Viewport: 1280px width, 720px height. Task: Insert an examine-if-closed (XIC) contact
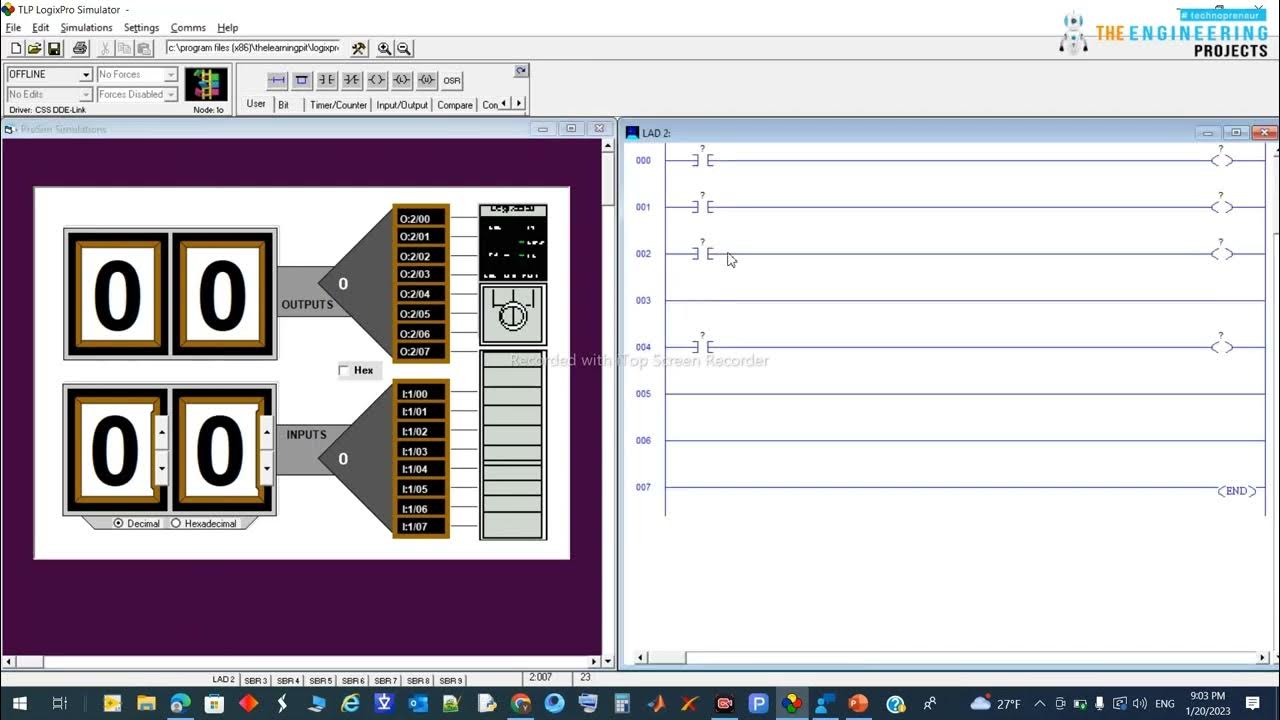[x=327, y=80]
